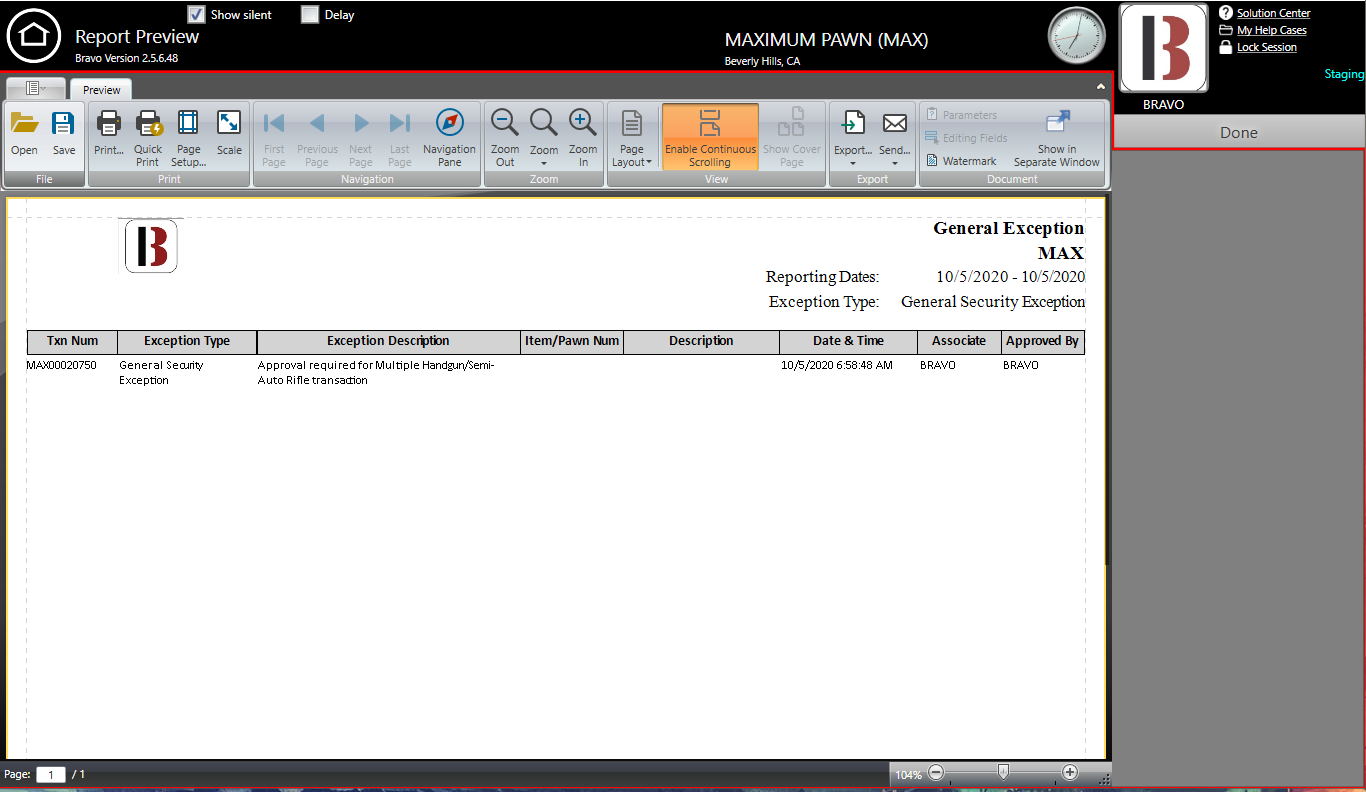
Task: Click the Exception Description column header
Action: [x=389, y=341]
